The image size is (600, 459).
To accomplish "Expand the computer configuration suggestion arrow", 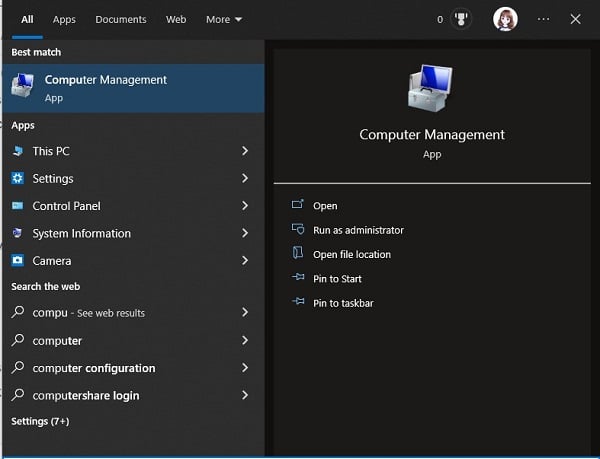I will [x=245, y=368].
